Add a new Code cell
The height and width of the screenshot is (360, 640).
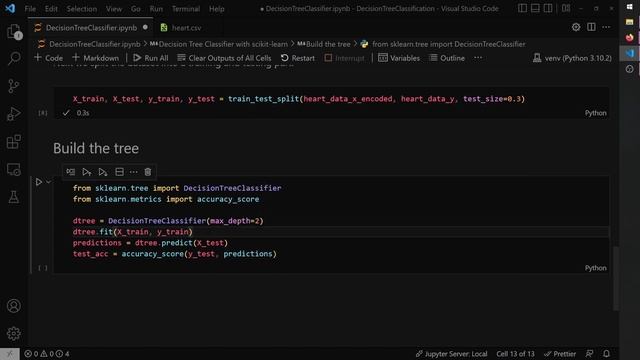tap(48, 58)
